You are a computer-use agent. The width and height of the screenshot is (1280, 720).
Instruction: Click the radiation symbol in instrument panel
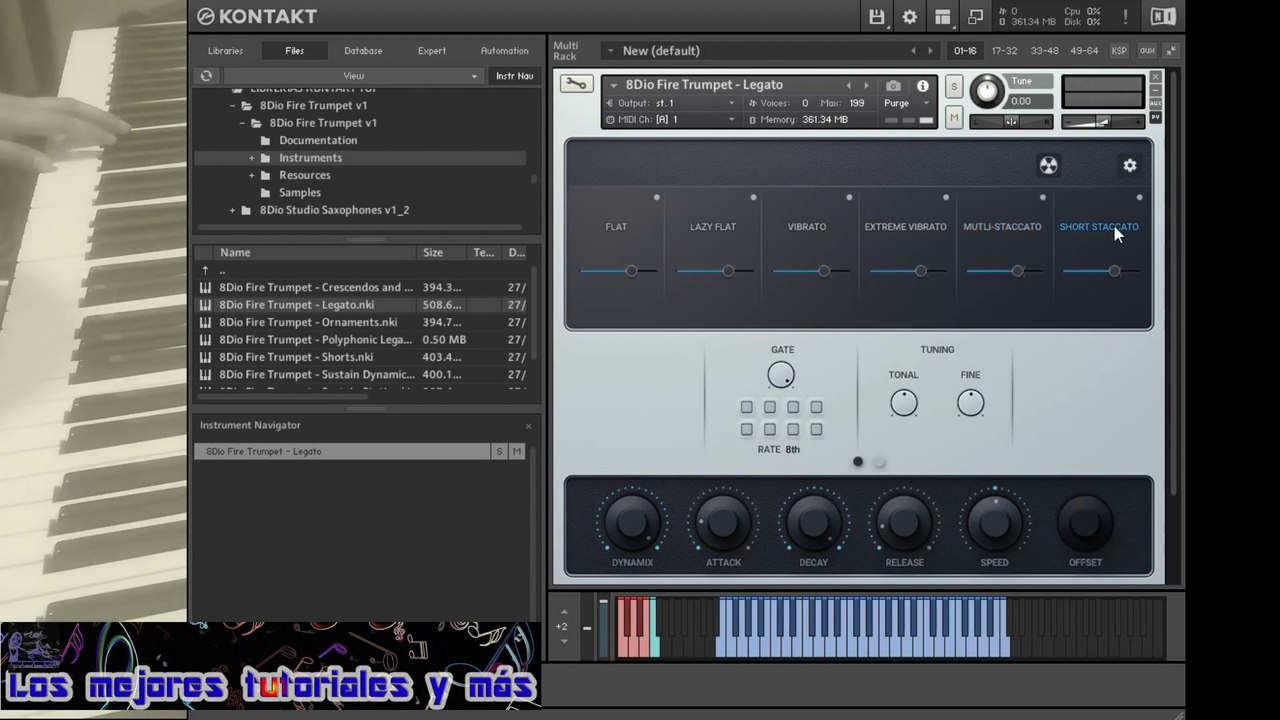(1048, 166)
